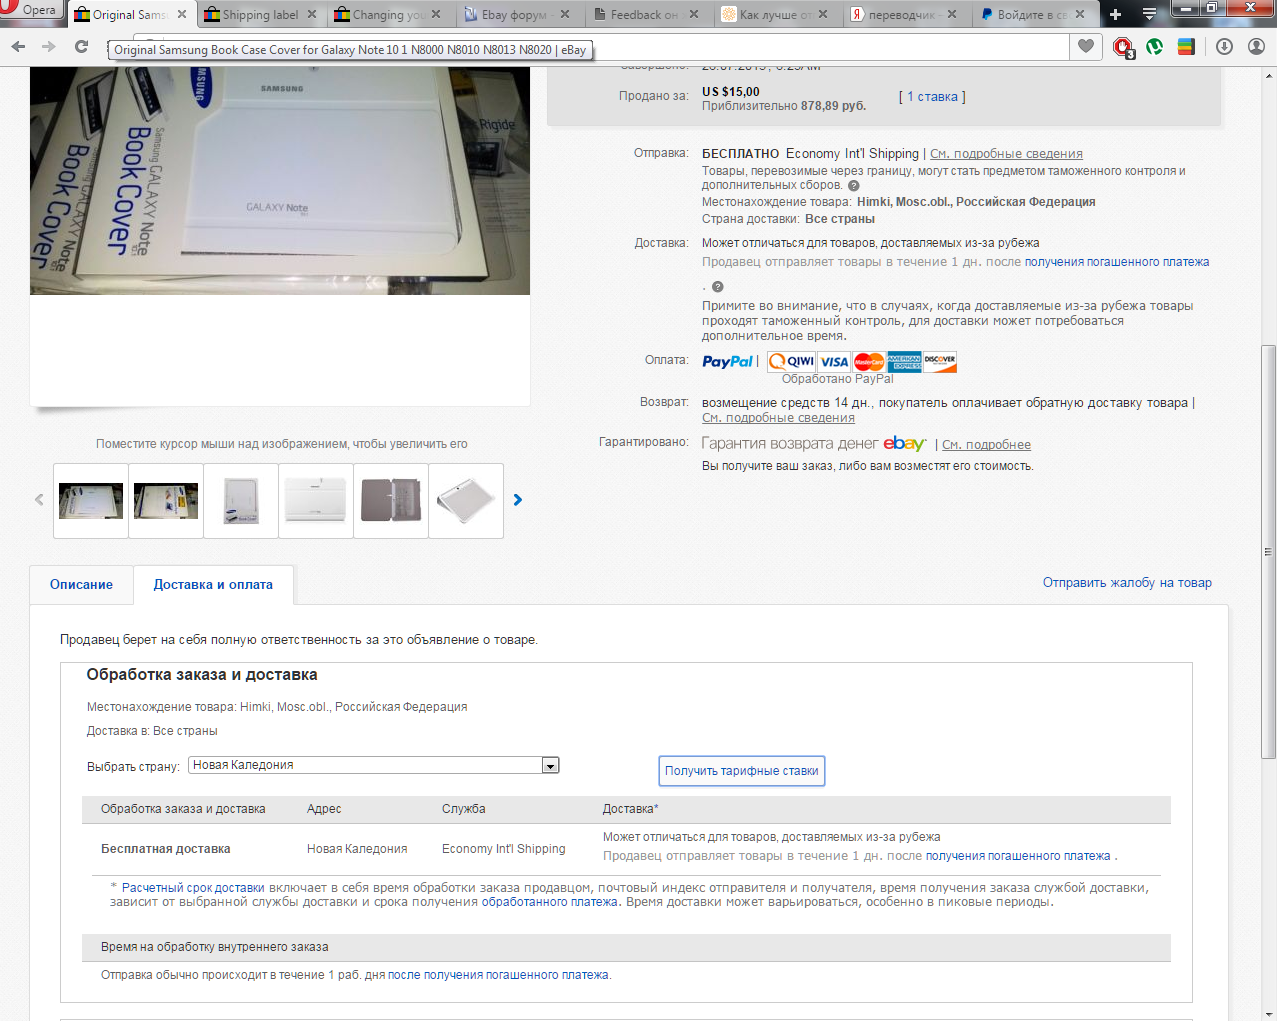The height and width of the screenshot is (1021, 1277).
Task: Go forward with the forward arrow
Action: click(49, 47)
